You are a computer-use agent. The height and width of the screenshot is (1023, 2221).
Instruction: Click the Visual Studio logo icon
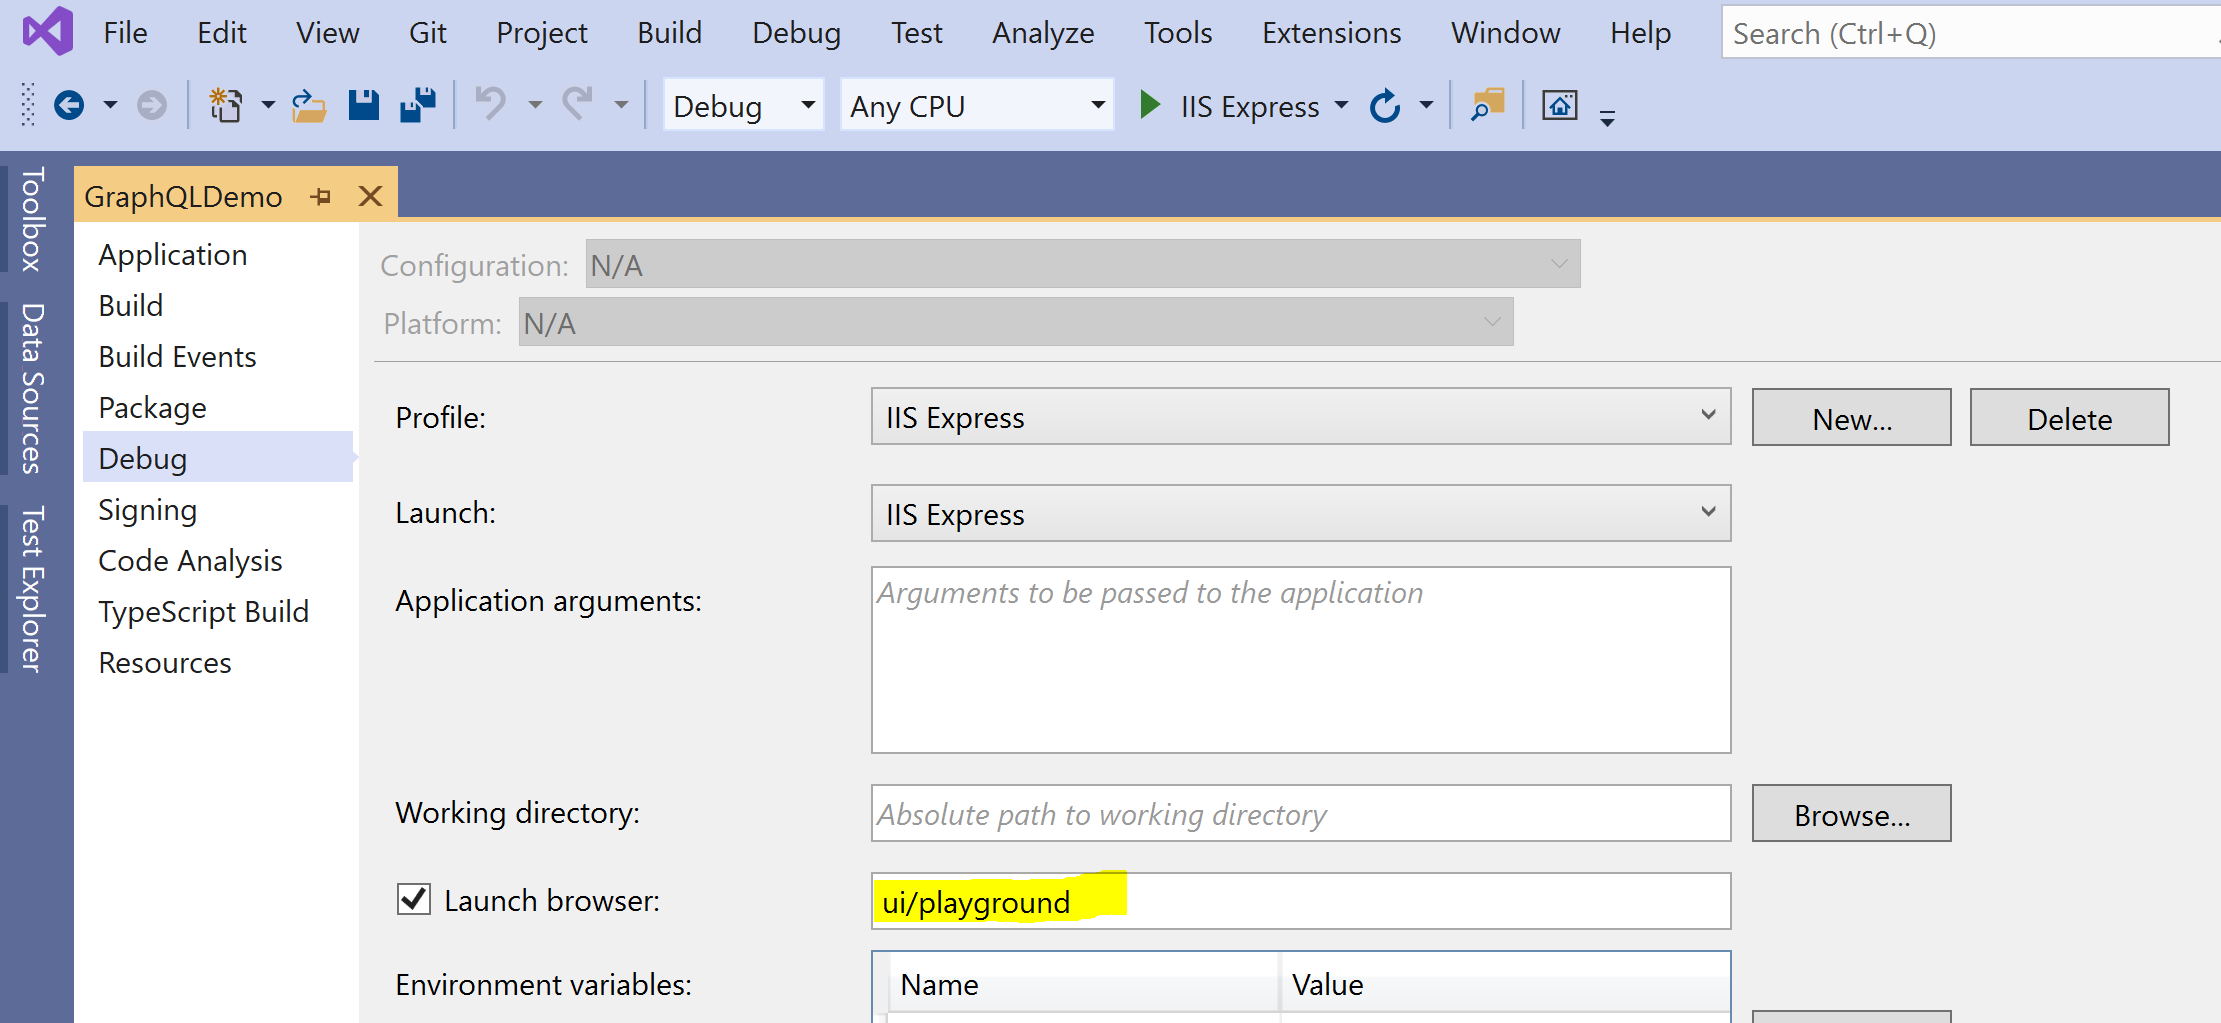[48, 30]
